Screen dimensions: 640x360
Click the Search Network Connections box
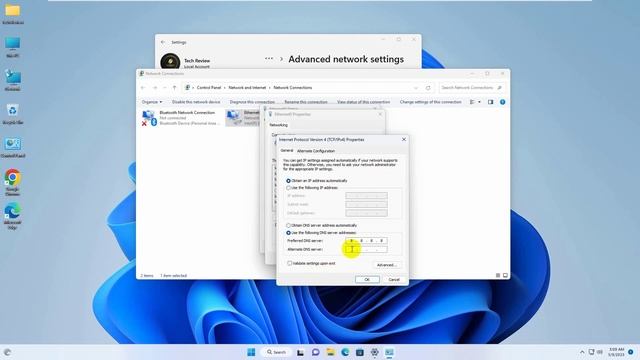click(471, 88)
